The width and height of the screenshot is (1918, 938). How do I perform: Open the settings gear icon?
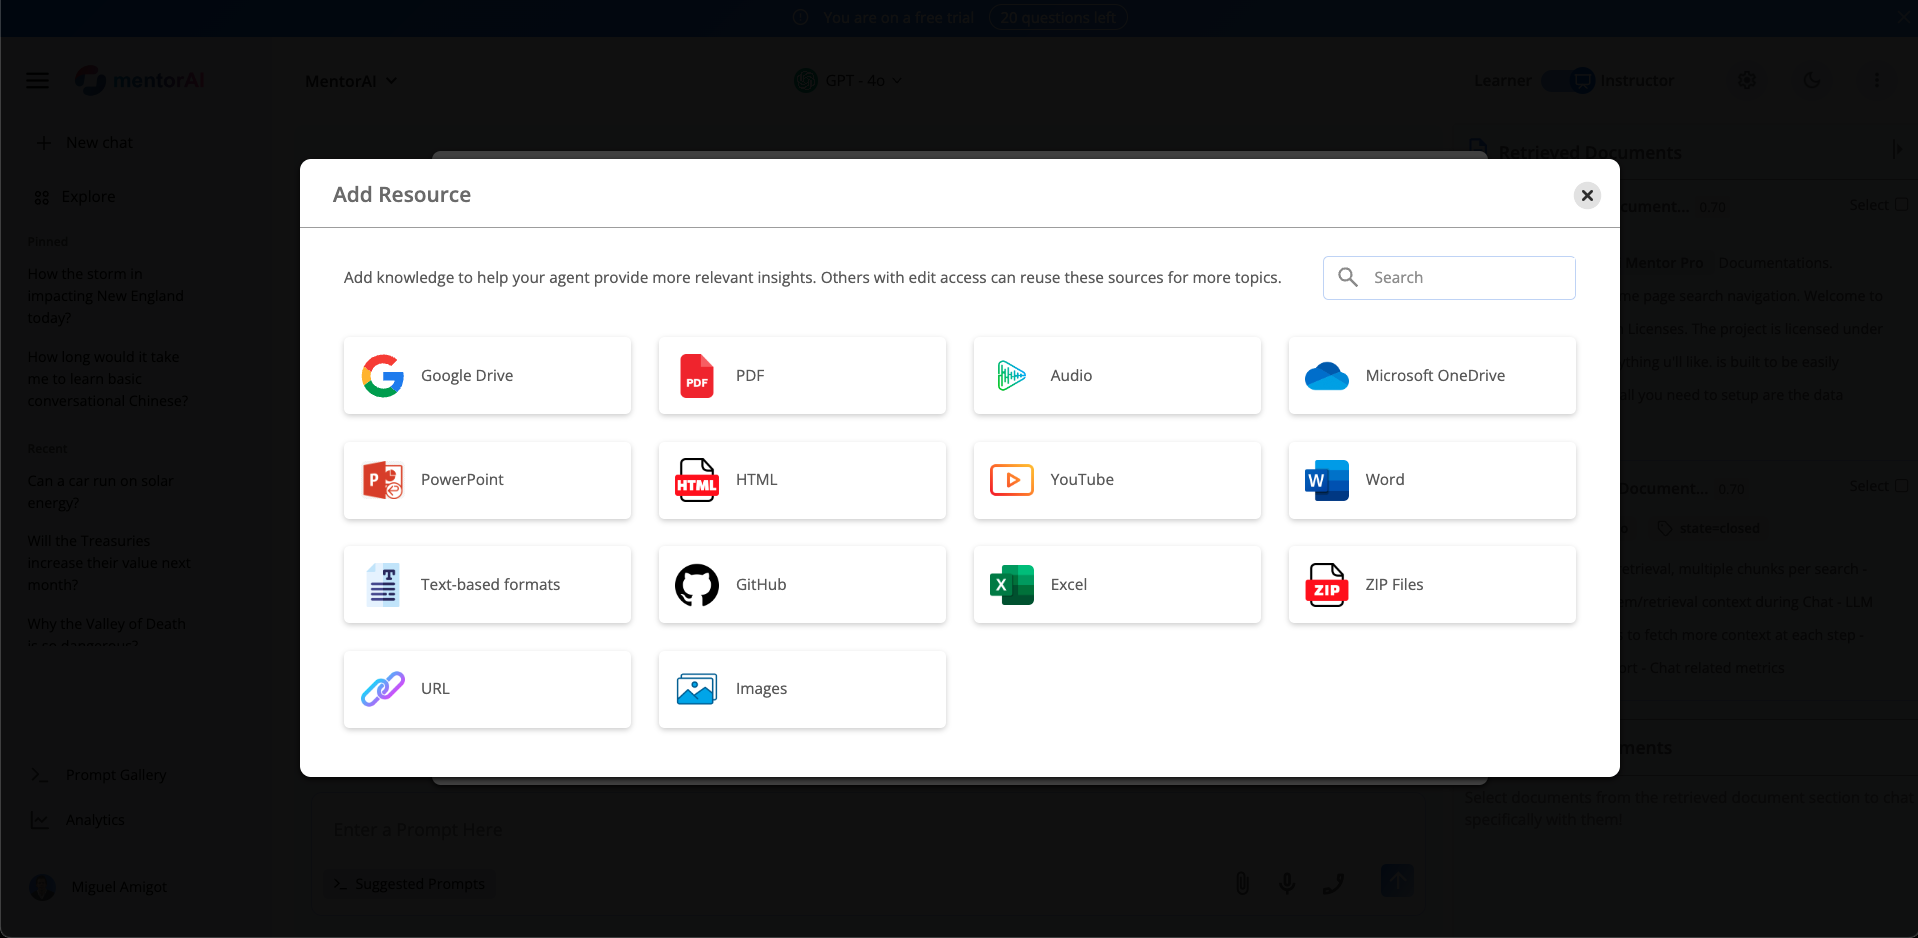coord(1747,80)
